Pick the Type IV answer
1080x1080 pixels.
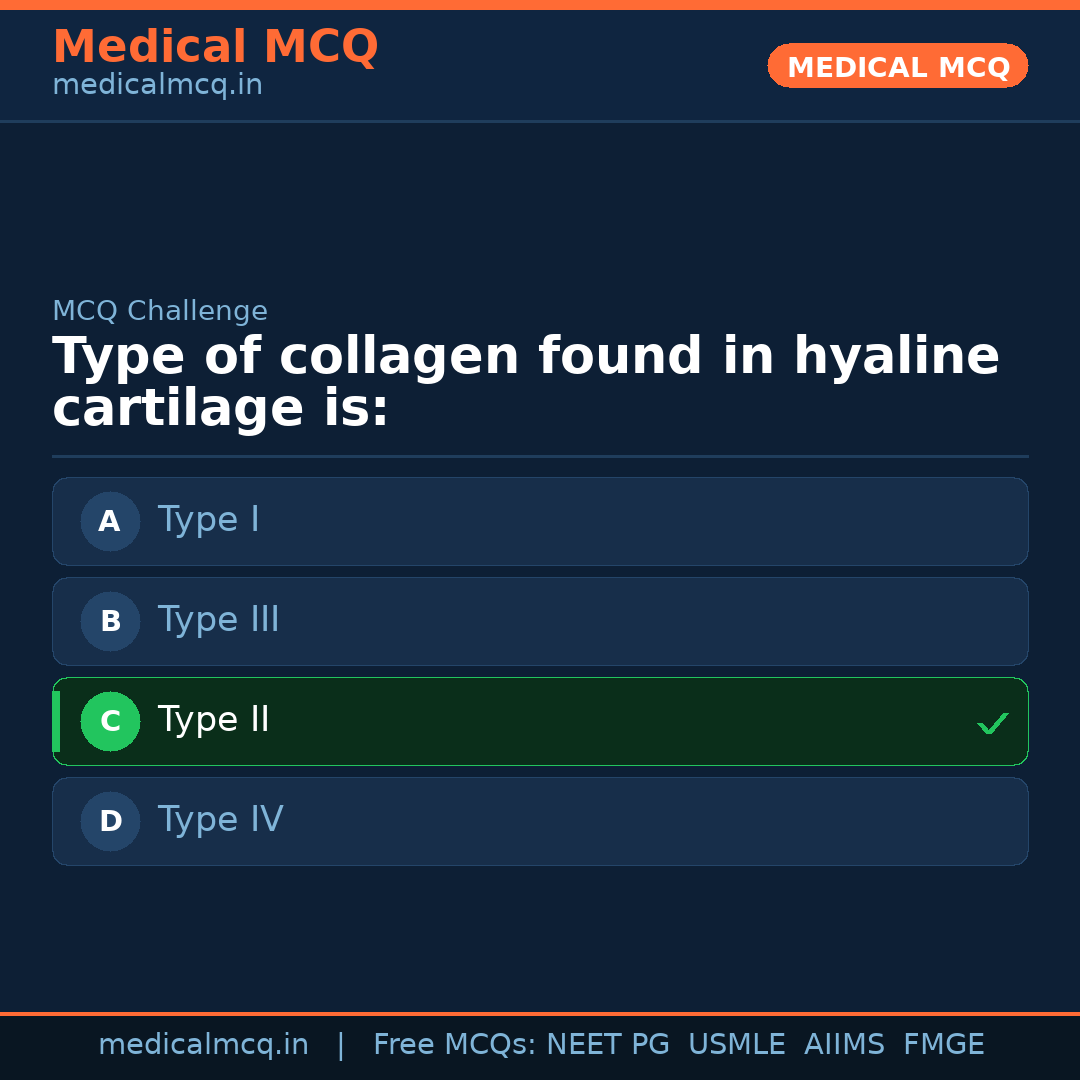(221, 820)
